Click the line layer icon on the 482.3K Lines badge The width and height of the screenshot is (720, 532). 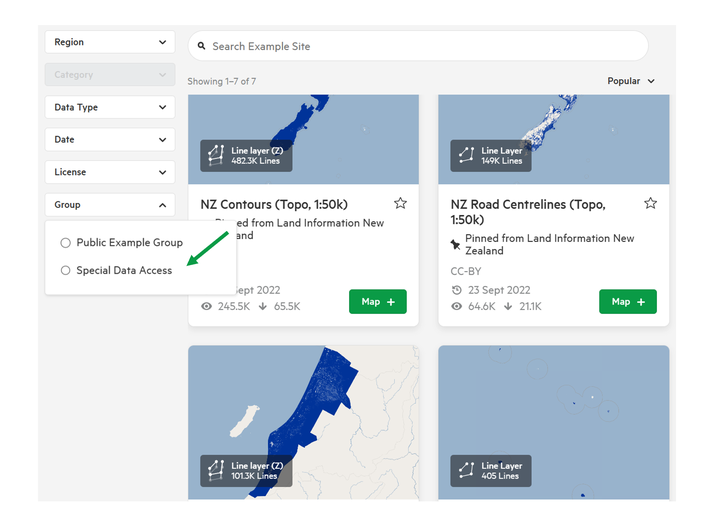pyautogui.click(x=216, y=155)
